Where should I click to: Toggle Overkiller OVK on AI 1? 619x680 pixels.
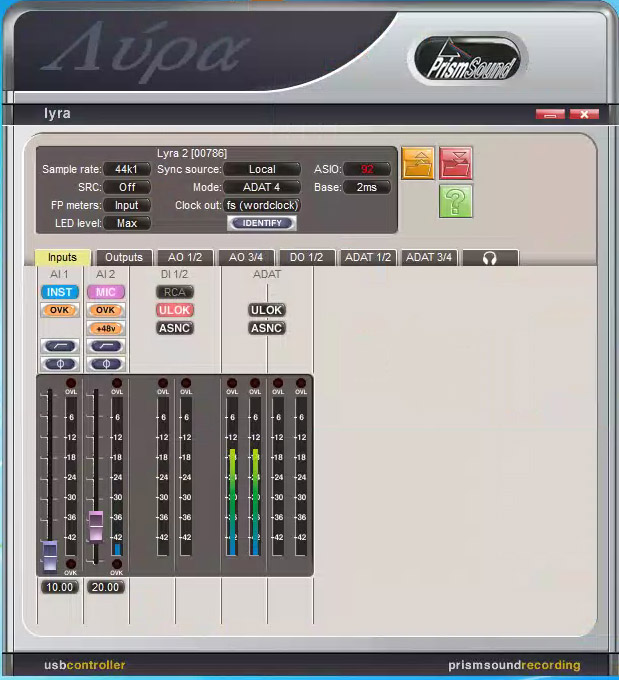pyautogui.click(x=60, y=310)
